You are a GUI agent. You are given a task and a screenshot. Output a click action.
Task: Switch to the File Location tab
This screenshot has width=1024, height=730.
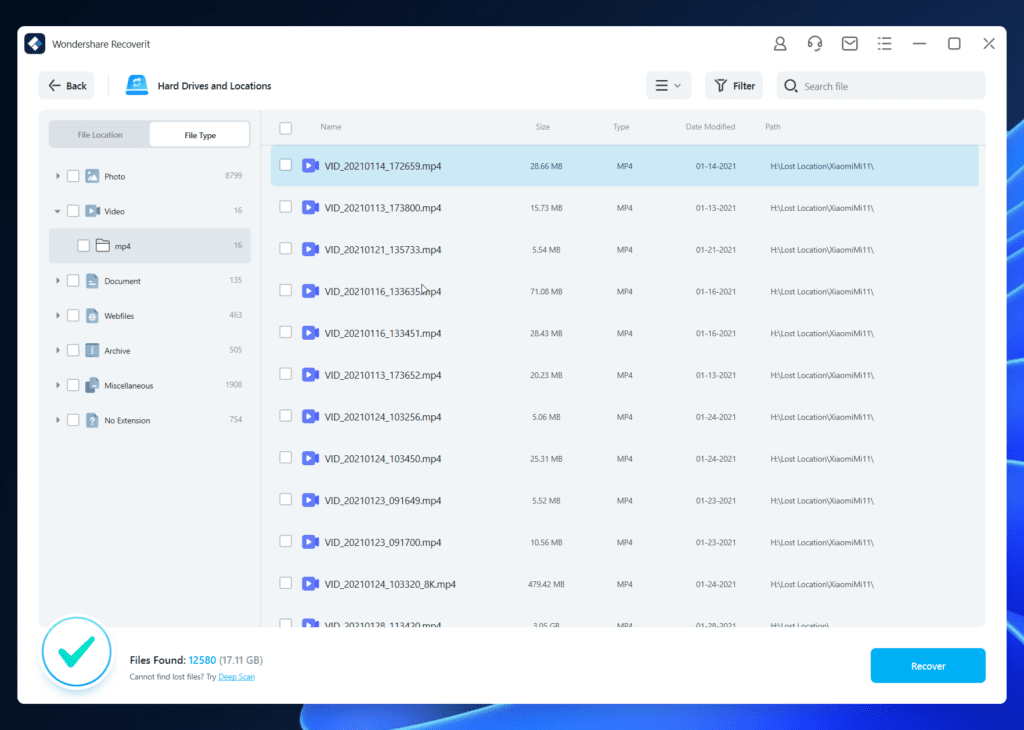100,135
